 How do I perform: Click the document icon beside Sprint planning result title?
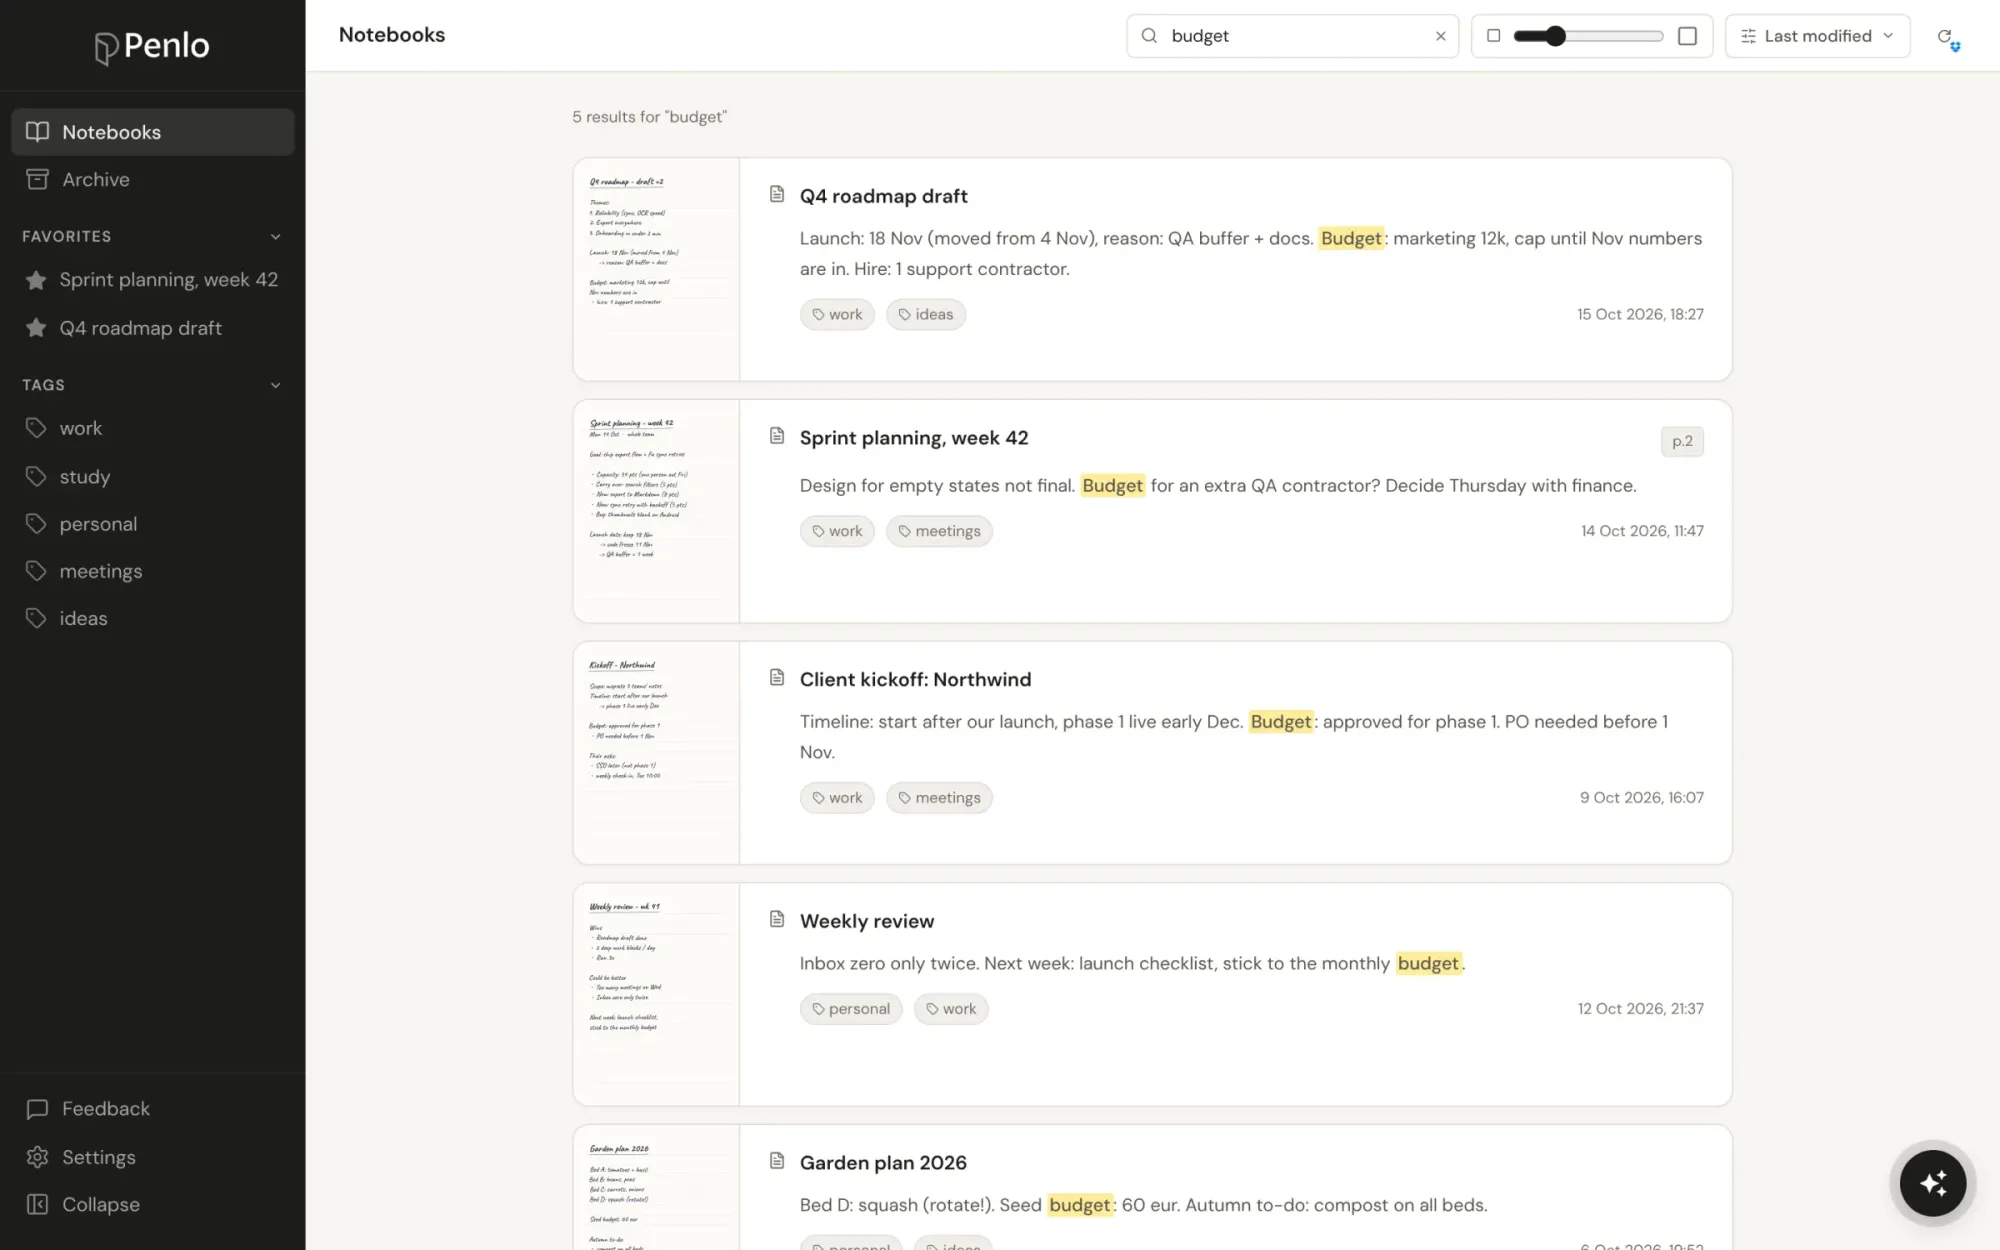click(x=777, y=436)
